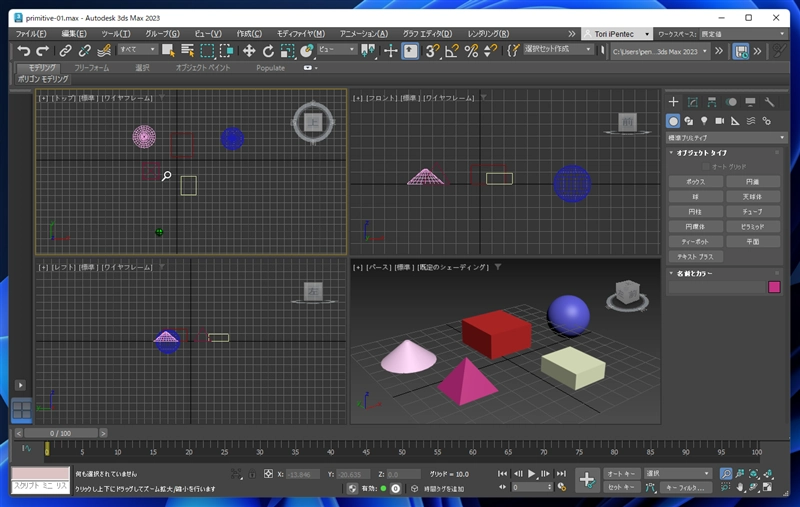
Task: Open the レンダリング(R) menu
Action: click(x=488, y=34)
